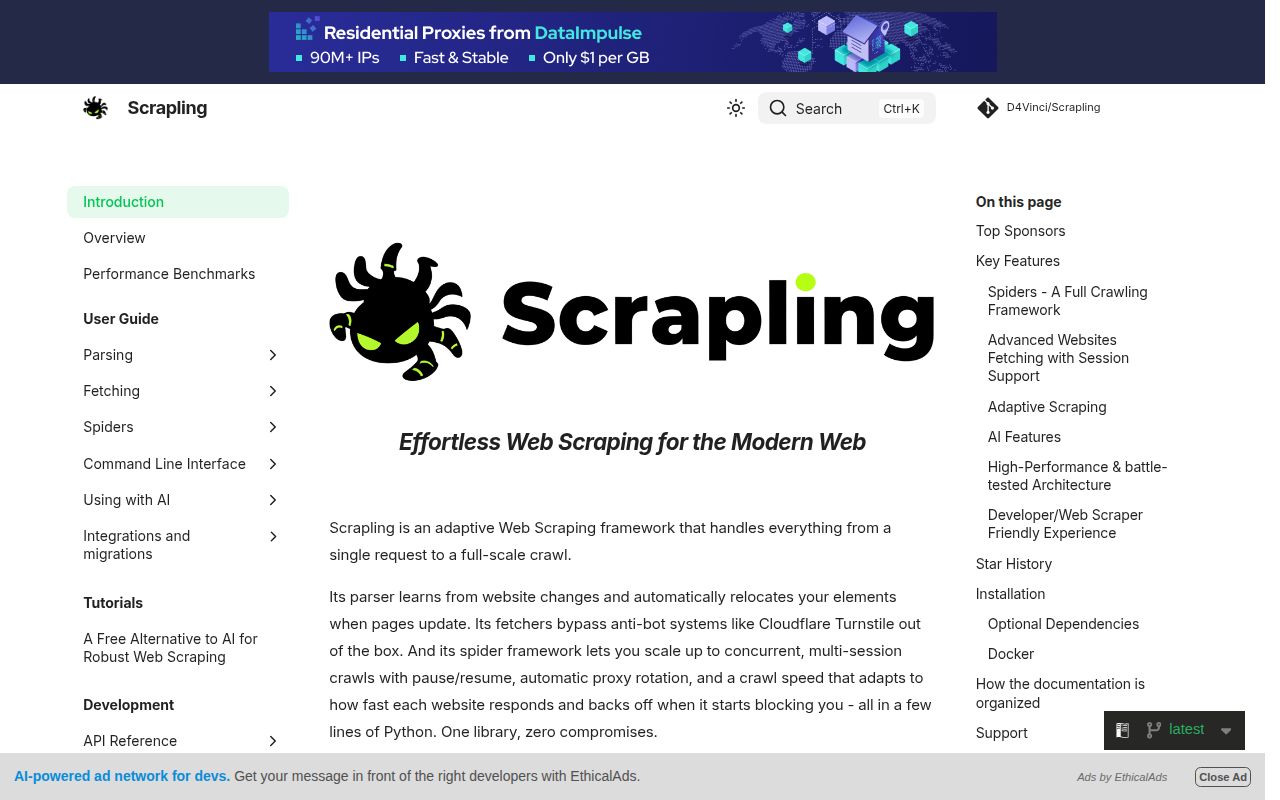Click the git repository icon

pyautogui.click(x=988, y=108)
